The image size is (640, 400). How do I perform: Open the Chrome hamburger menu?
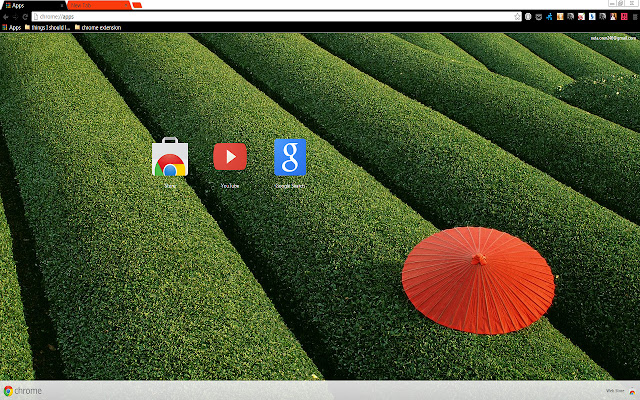pyautogui.click(x=634, y=17)
